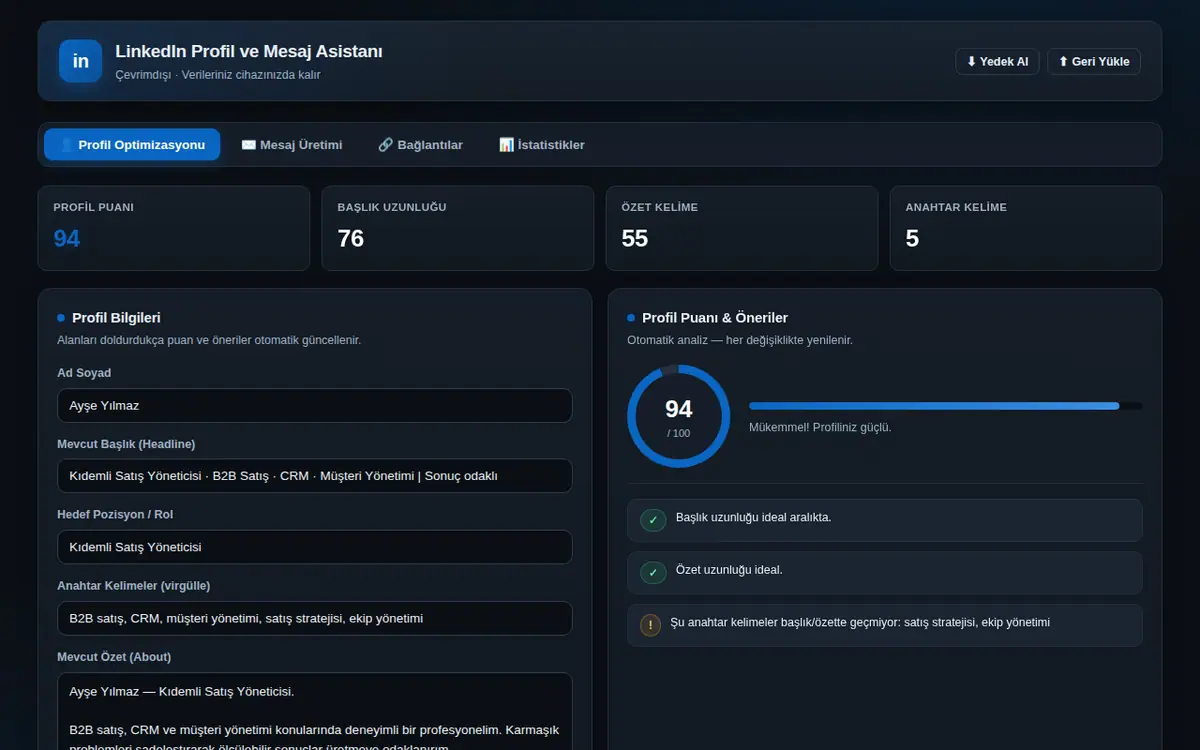Click the green check icon beside "Özet uzunluğu ideal."
The width and height of the screenshot is (1200, 750).
point(653,573)
